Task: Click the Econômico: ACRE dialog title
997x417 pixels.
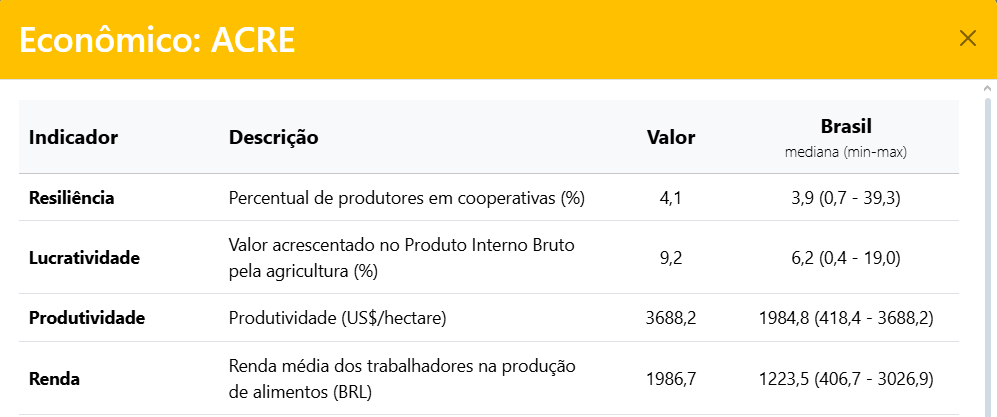Action: click(x=157, y=40)
